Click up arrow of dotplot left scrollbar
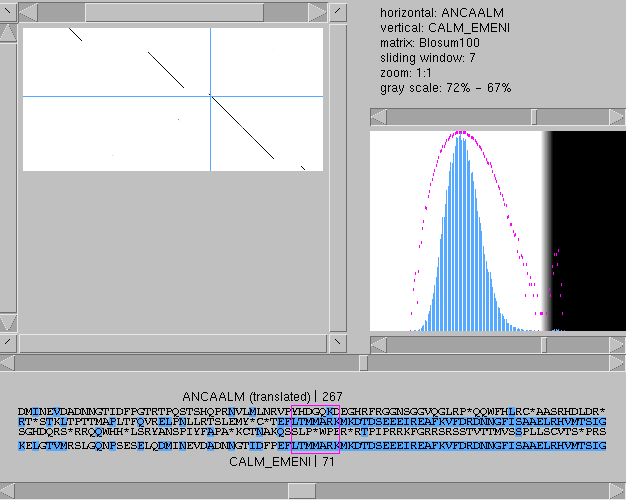626x500 pixels. tap(8, 33)
